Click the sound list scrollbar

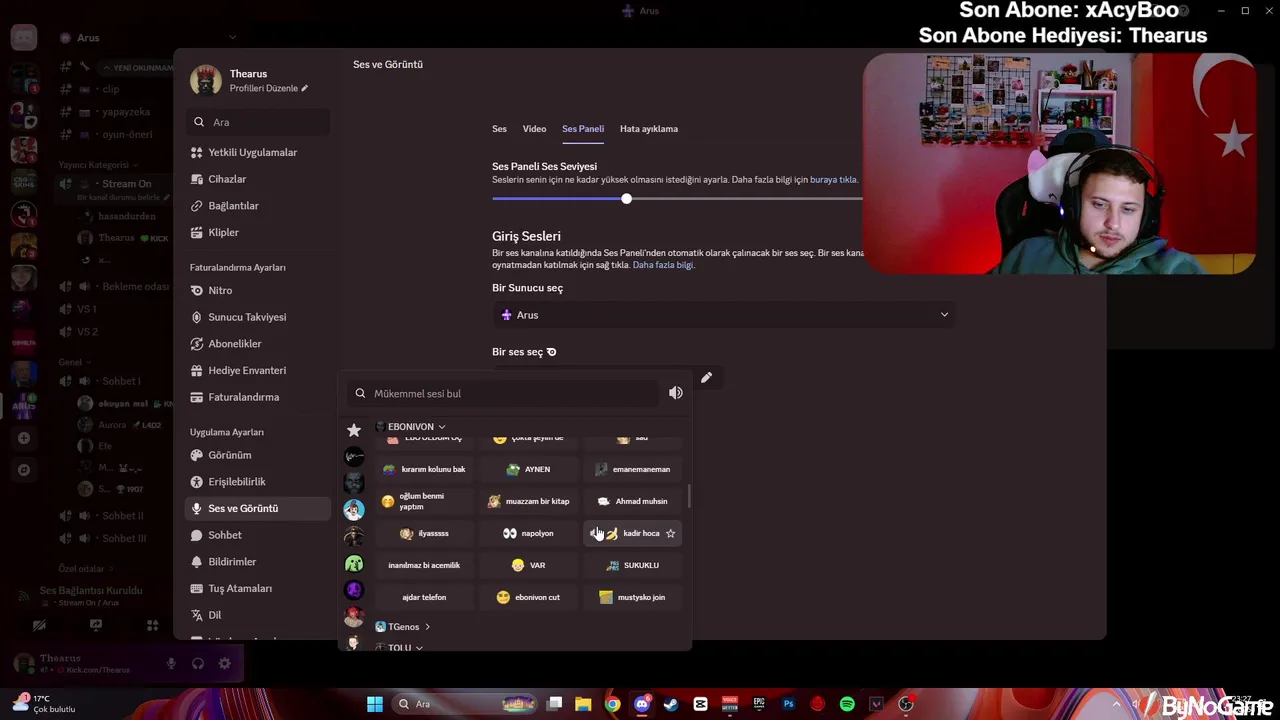coord(688,497)
